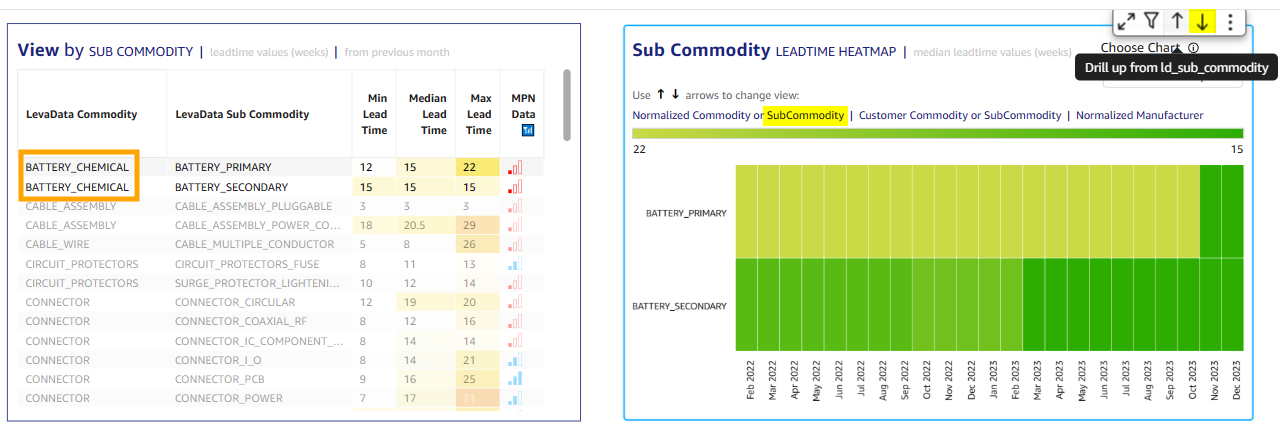The width and height of the screenshot is (1280, 436).
Task: Open MPN data bars icon for BATTERY_SECONDARY
Action: 515,187
